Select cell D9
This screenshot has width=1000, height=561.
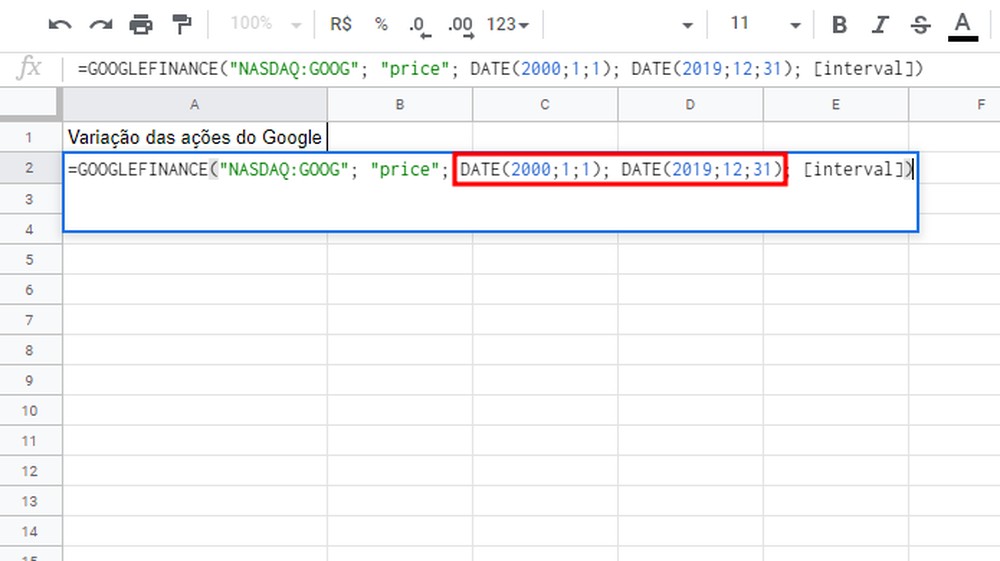coord(690,381)
